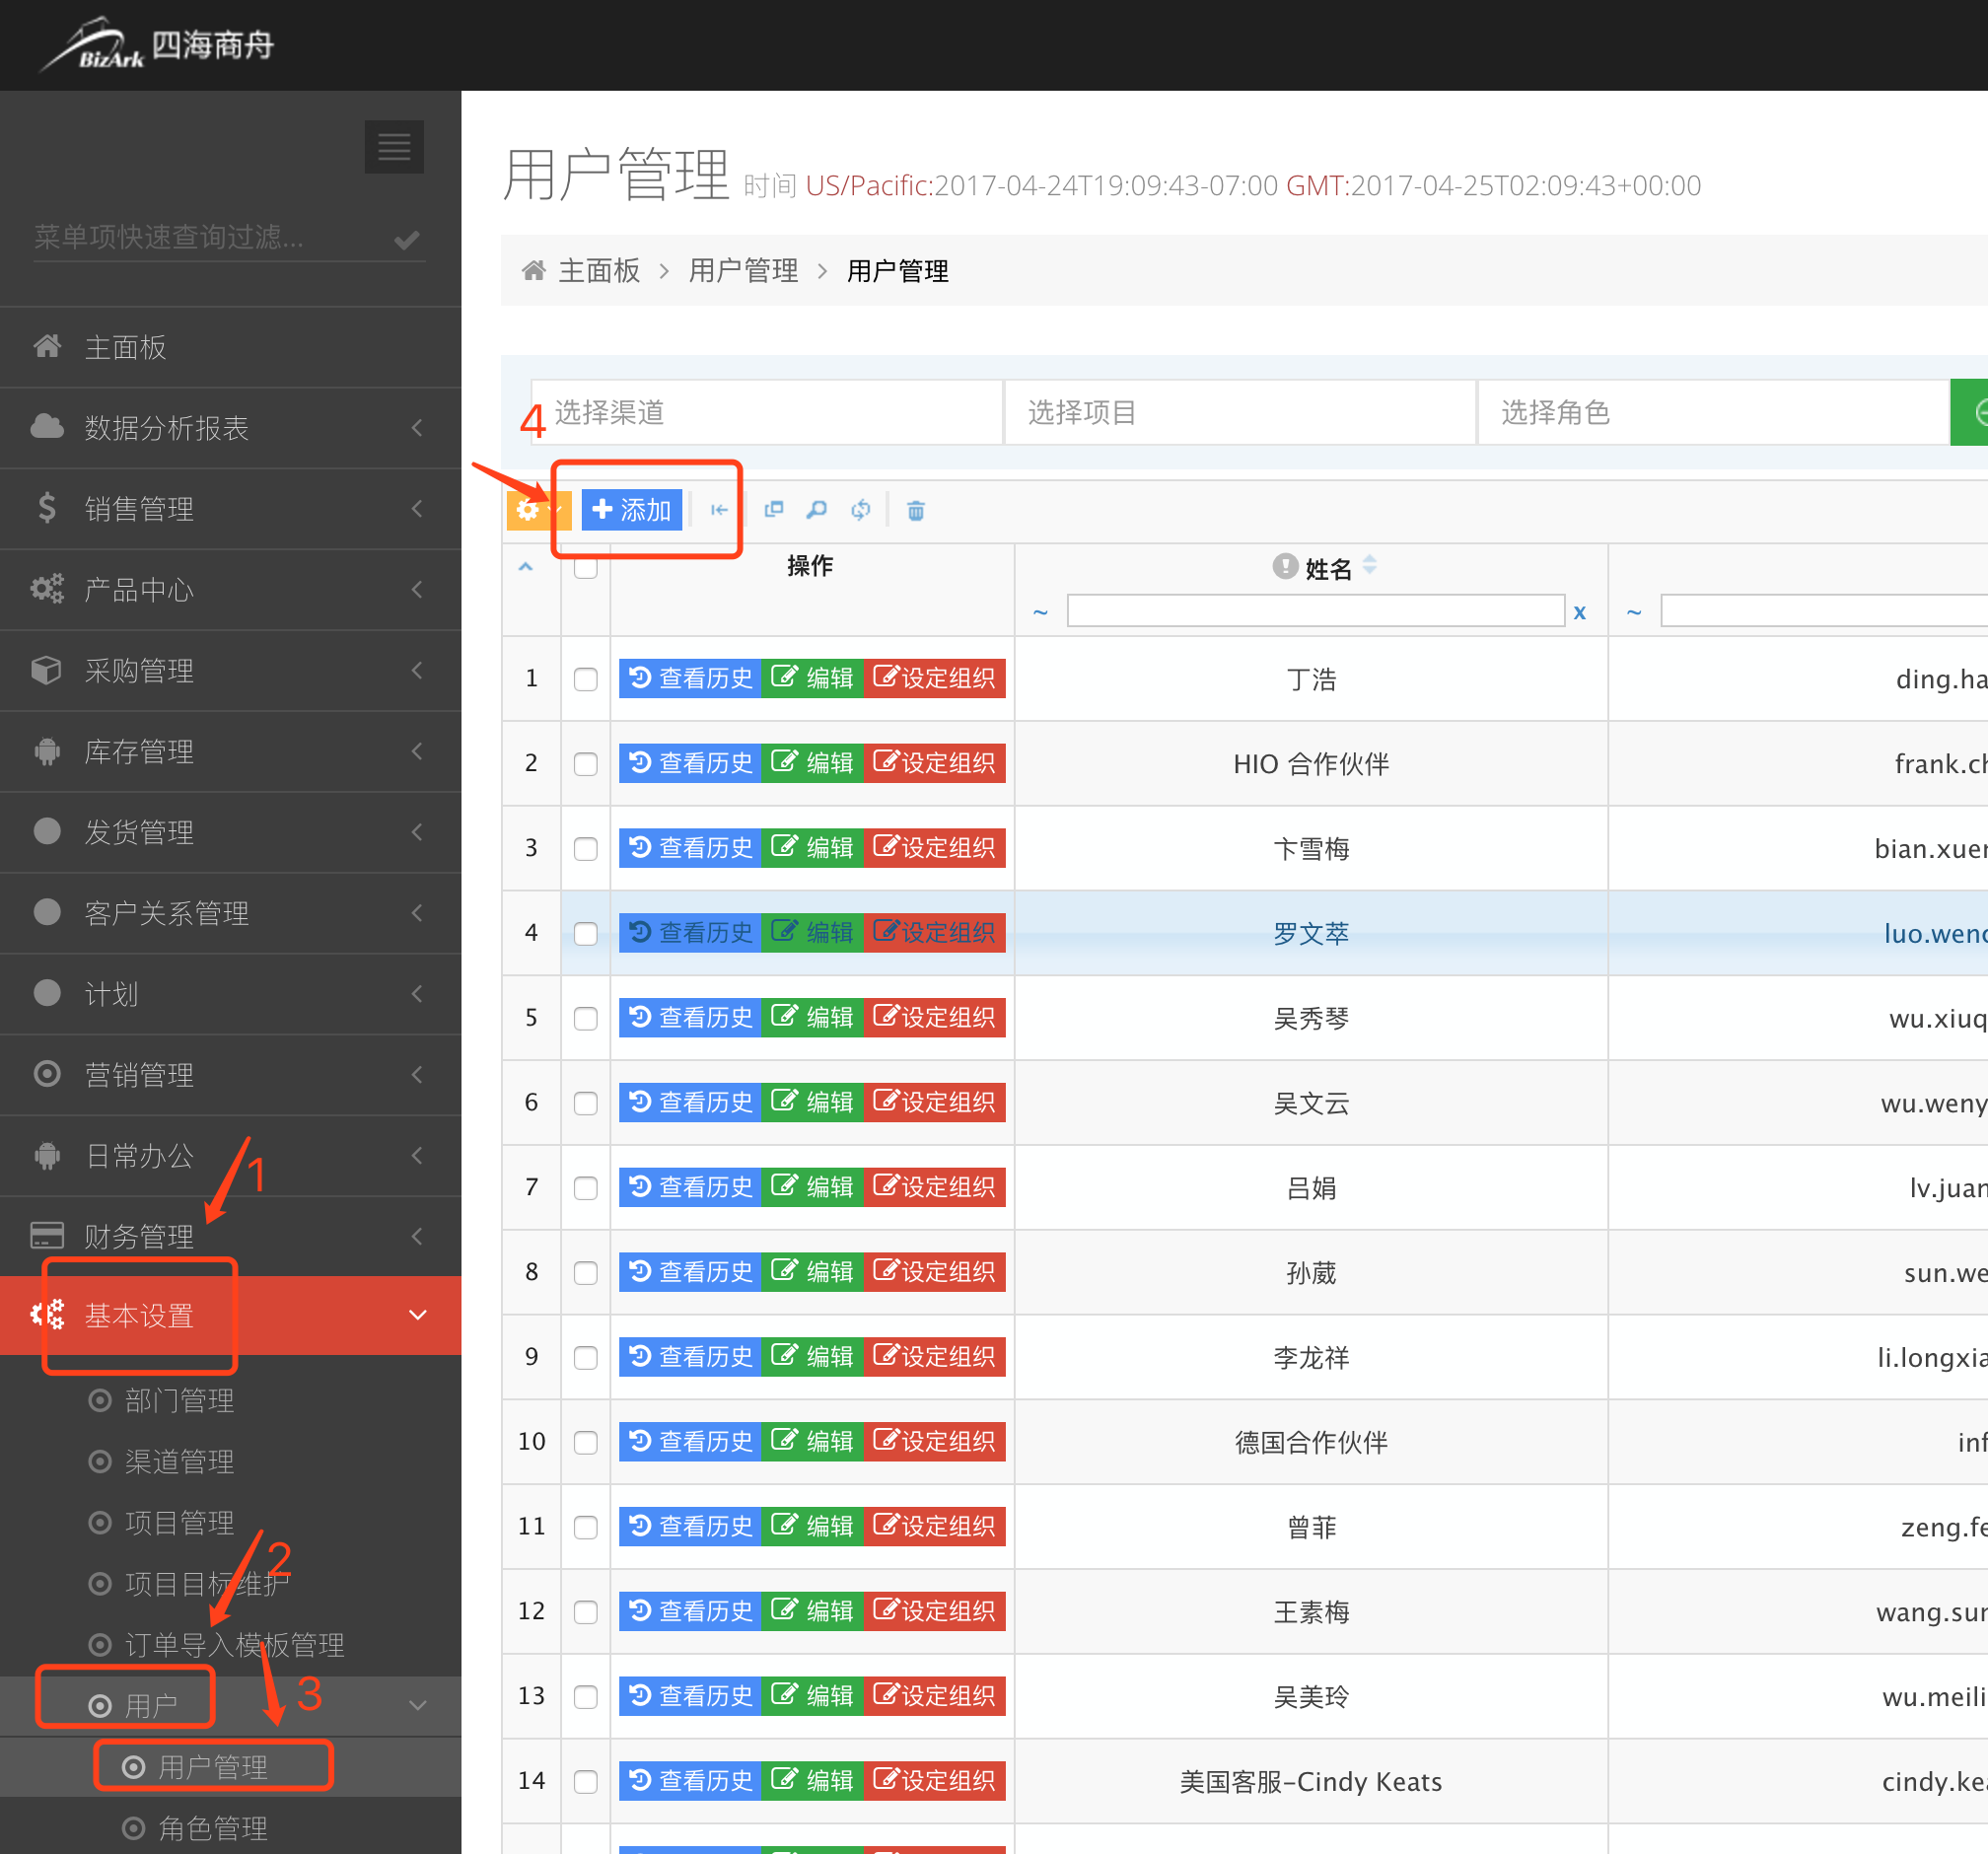This screenshot has height=1854, width=1988.
Task: Click the home icon in the breadcrumb
Action: [534, 270]
